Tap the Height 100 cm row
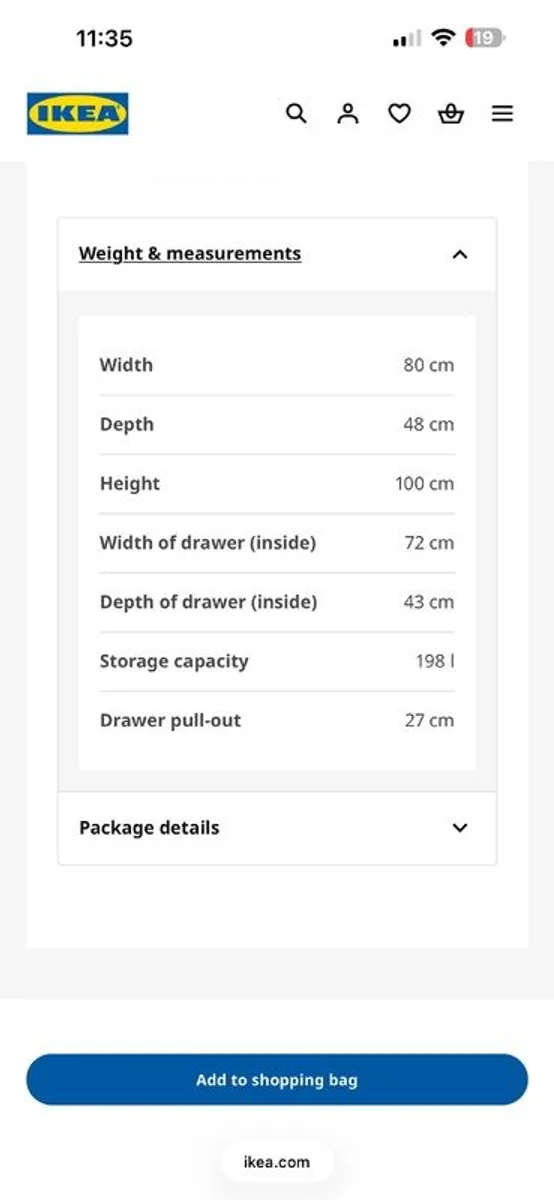 coord(277,483)
